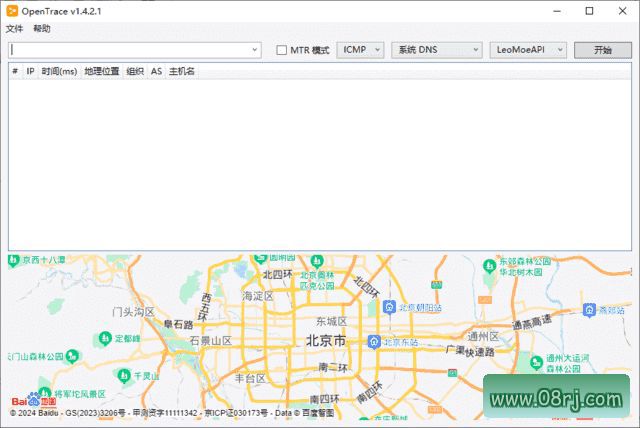Click the 燕郊站 station marker icon

589,310
